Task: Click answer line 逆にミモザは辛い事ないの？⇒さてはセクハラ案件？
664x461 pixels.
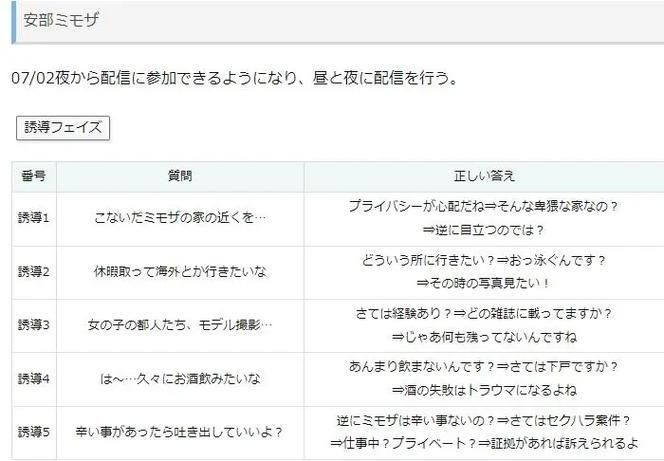Action: (x=484, y=421)
